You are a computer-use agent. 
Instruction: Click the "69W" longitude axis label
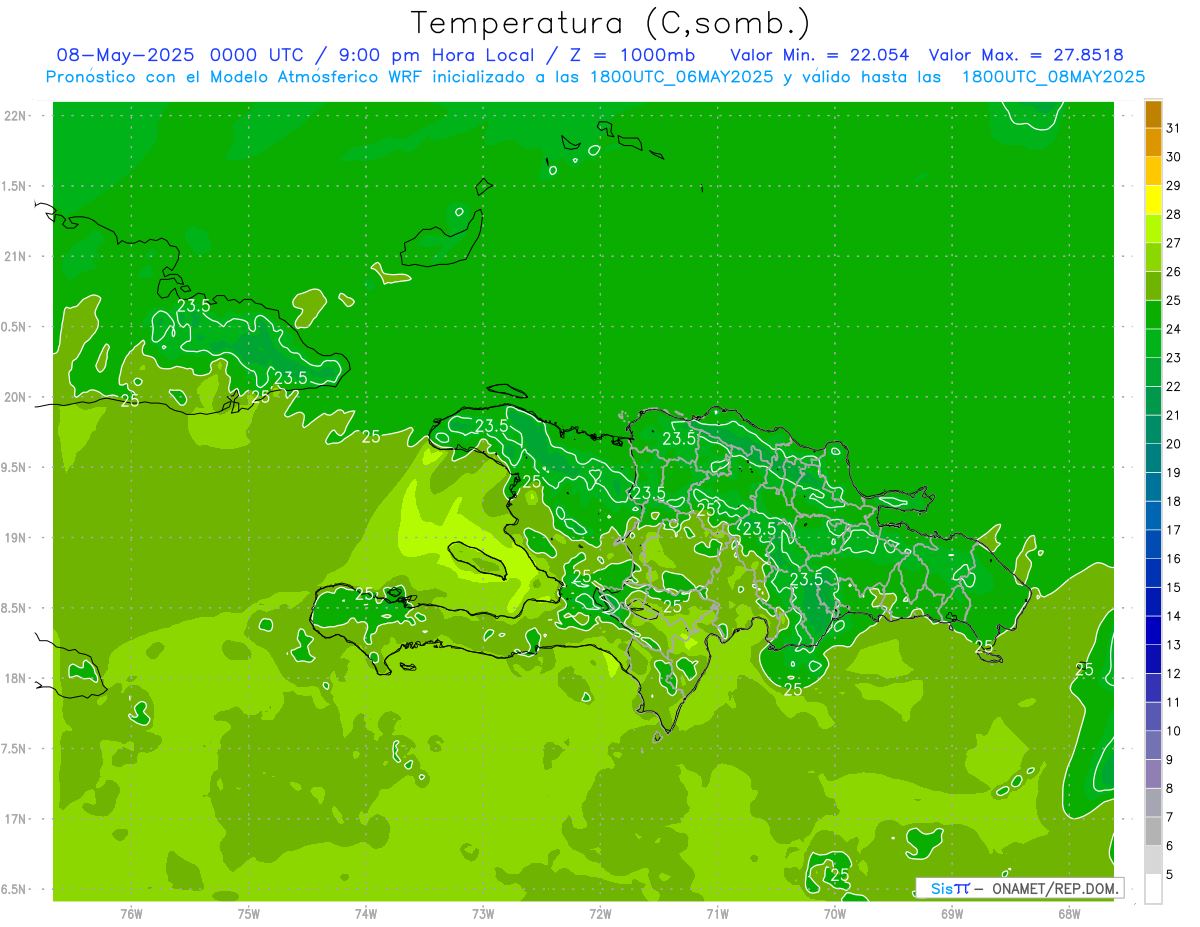(x=952, y=913)
